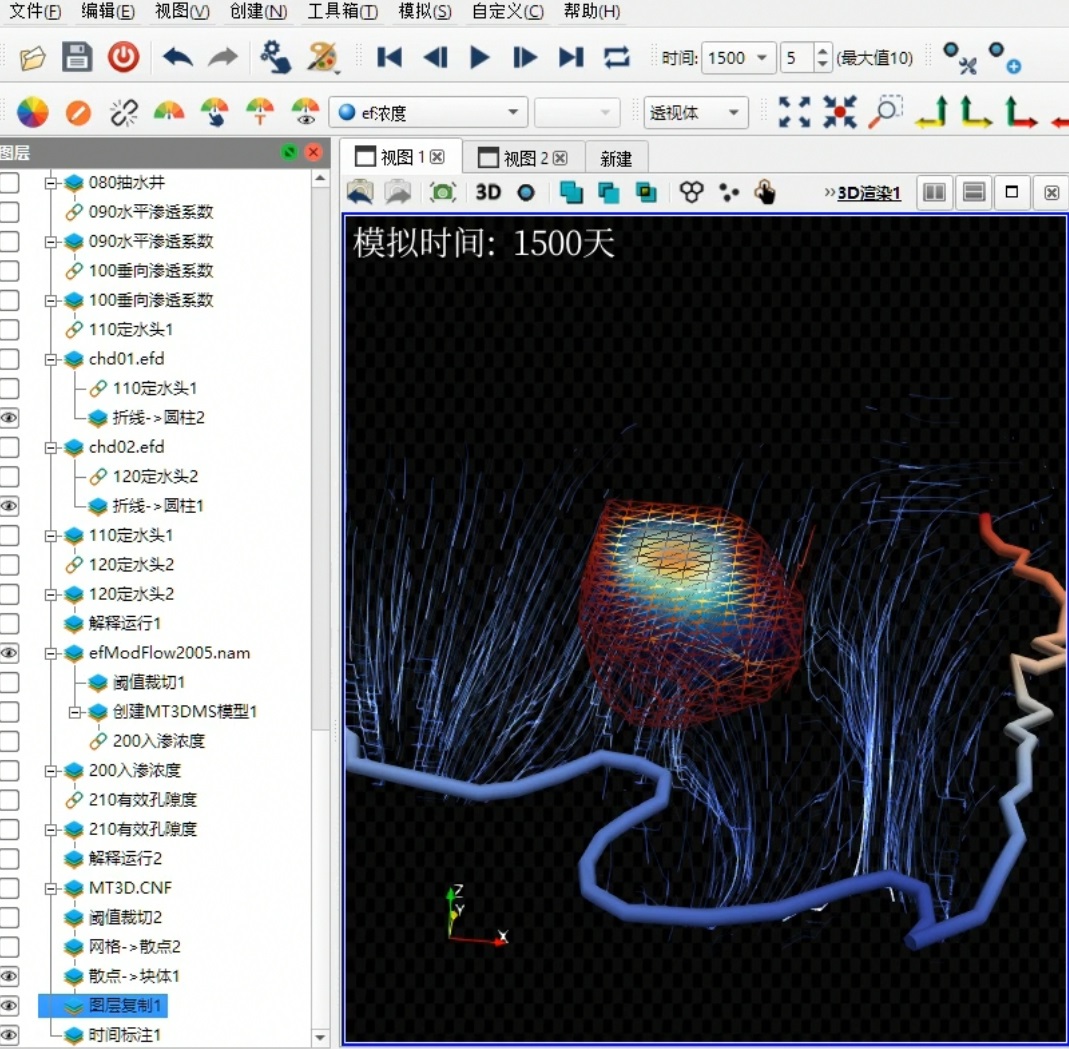Collapse the 210有效孔隙度 tree node
This screenshot has width=1069, height=1049.
click(x=50, y=830)
